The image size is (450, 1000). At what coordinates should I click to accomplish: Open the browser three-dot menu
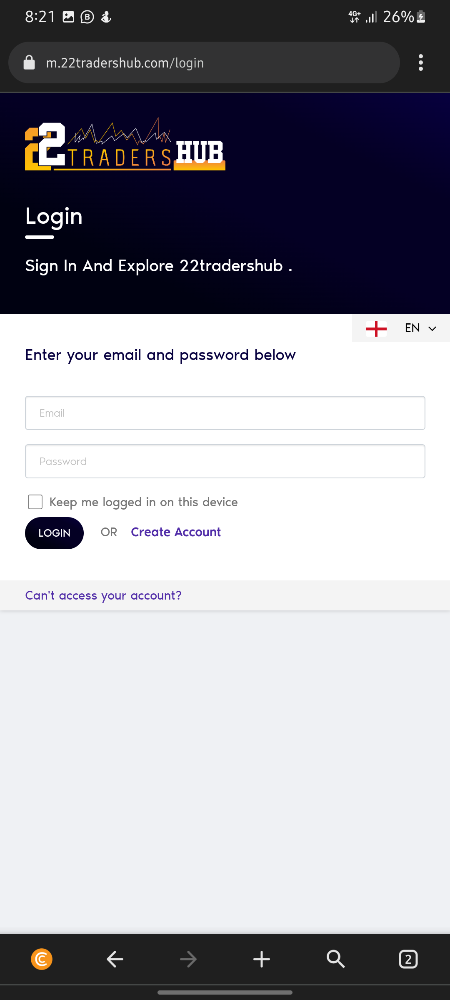[x=421, y=62]
